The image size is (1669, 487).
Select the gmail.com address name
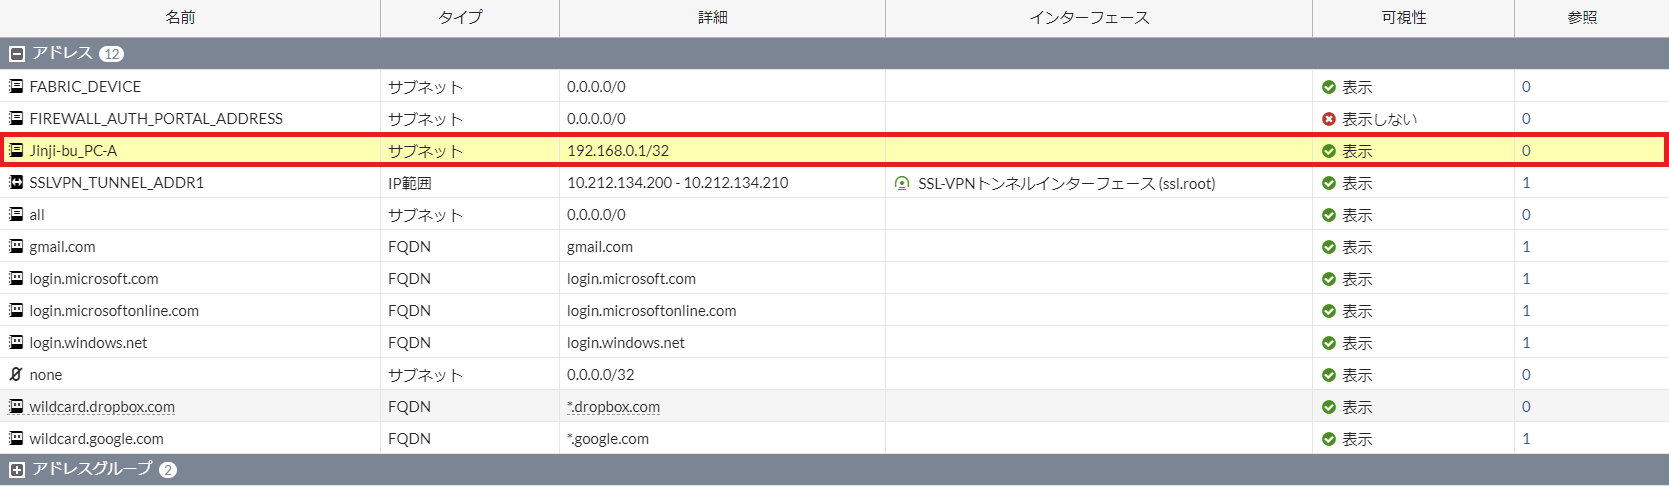click(62, 247)
